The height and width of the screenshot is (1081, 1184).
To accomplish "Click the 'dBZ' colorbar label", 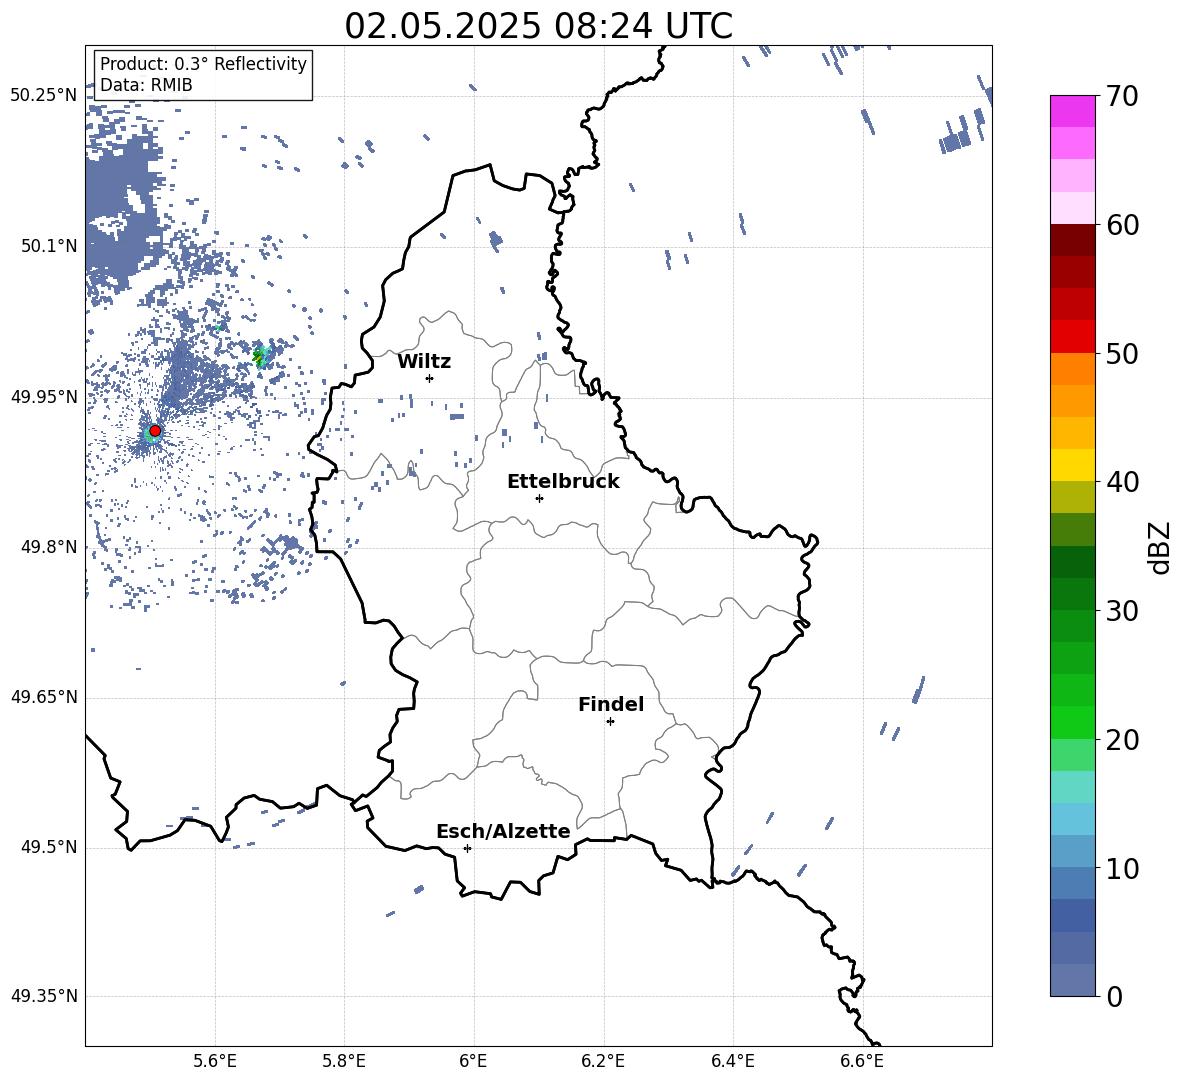I will [x=1158, y=547].
